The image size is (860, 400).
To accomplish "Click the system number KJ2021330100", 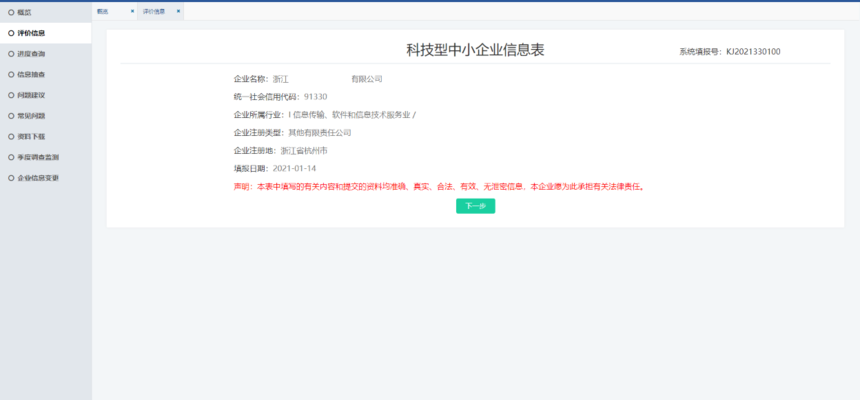I will pos(753,52).
